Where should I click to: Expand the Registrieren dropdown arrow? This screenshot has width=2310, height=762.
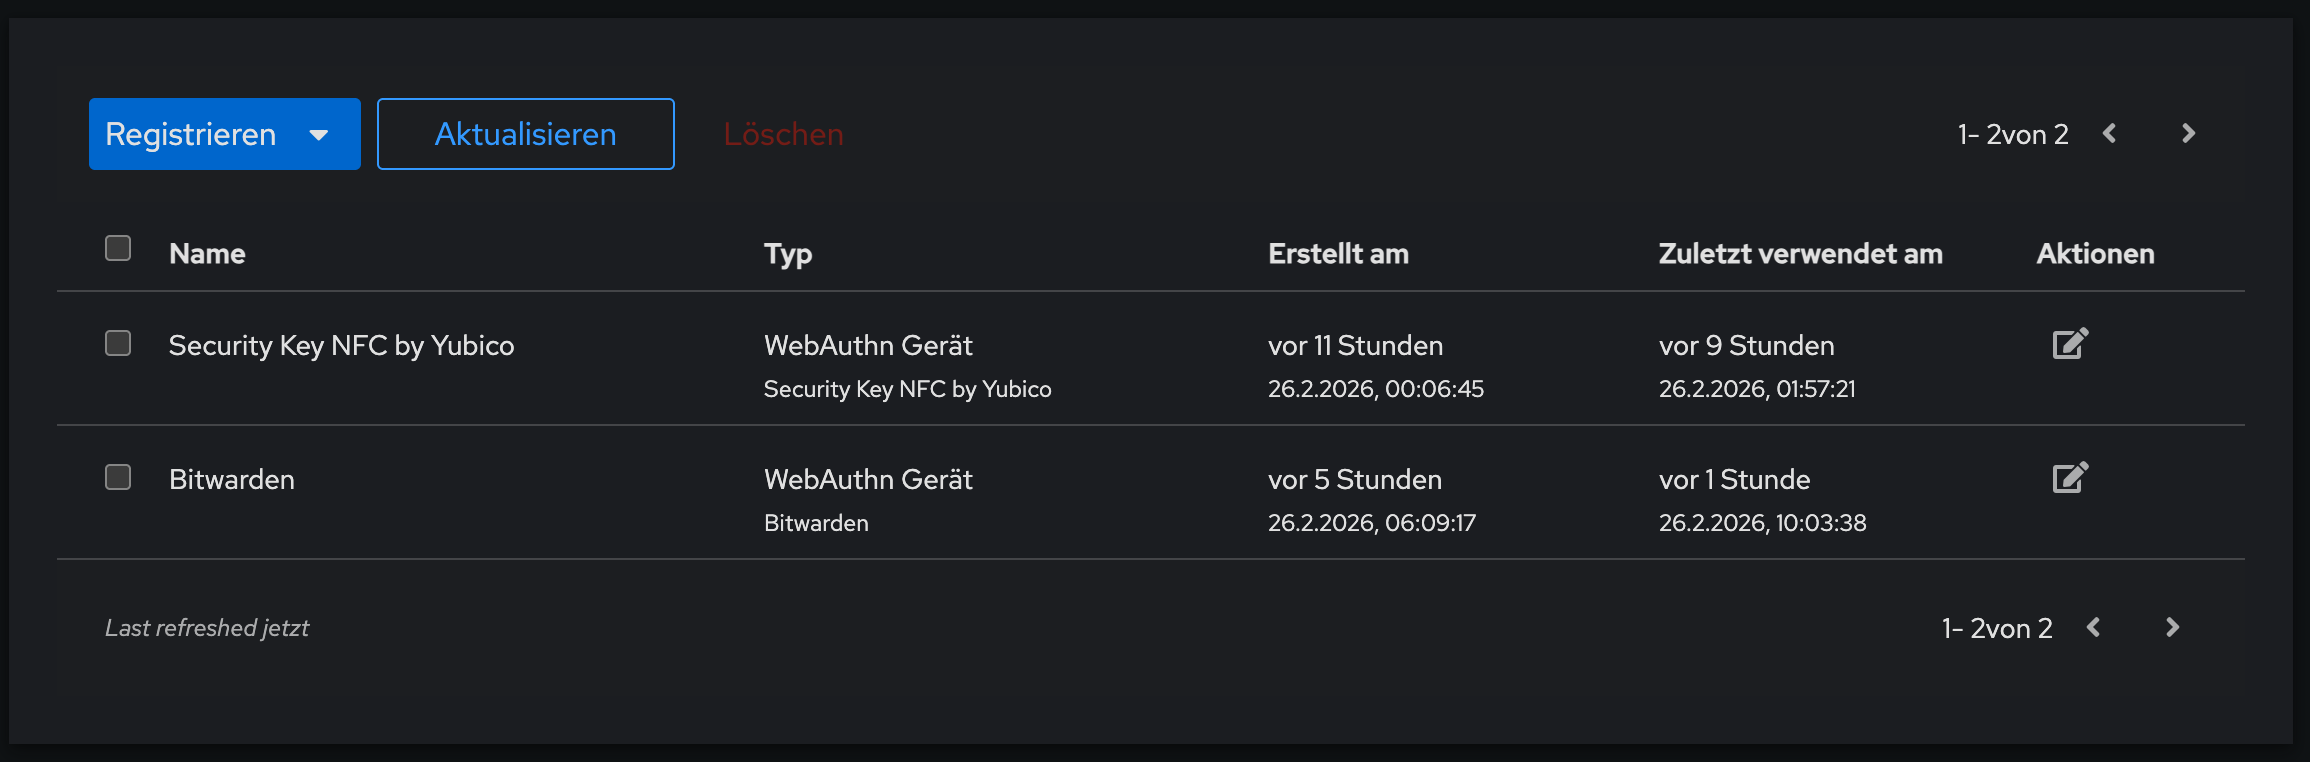pos(319,135)
